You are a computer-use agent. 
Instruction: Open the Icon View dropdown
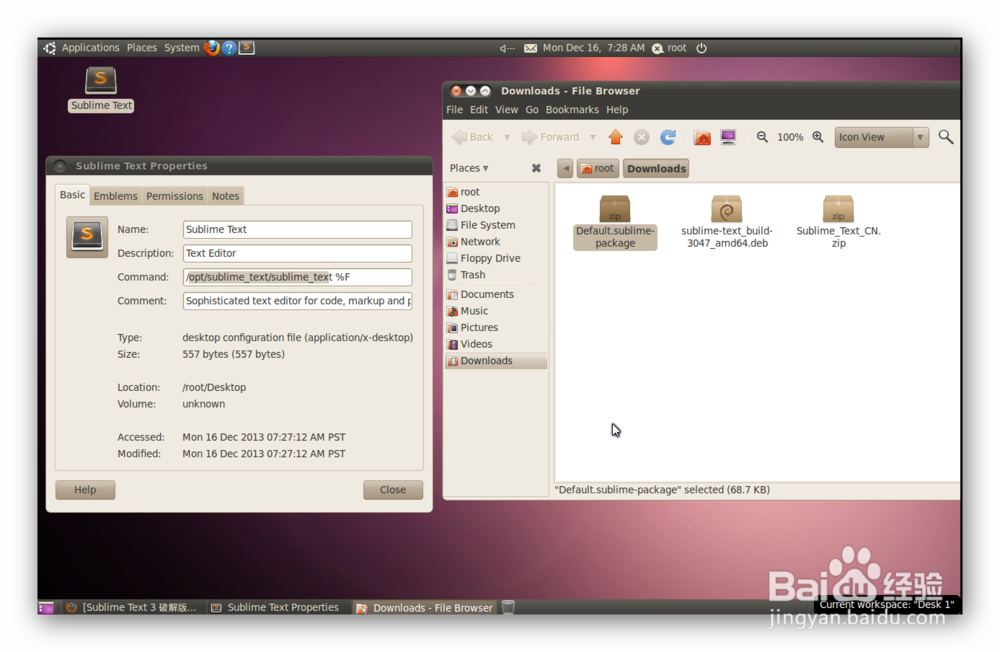coord(881,137)
